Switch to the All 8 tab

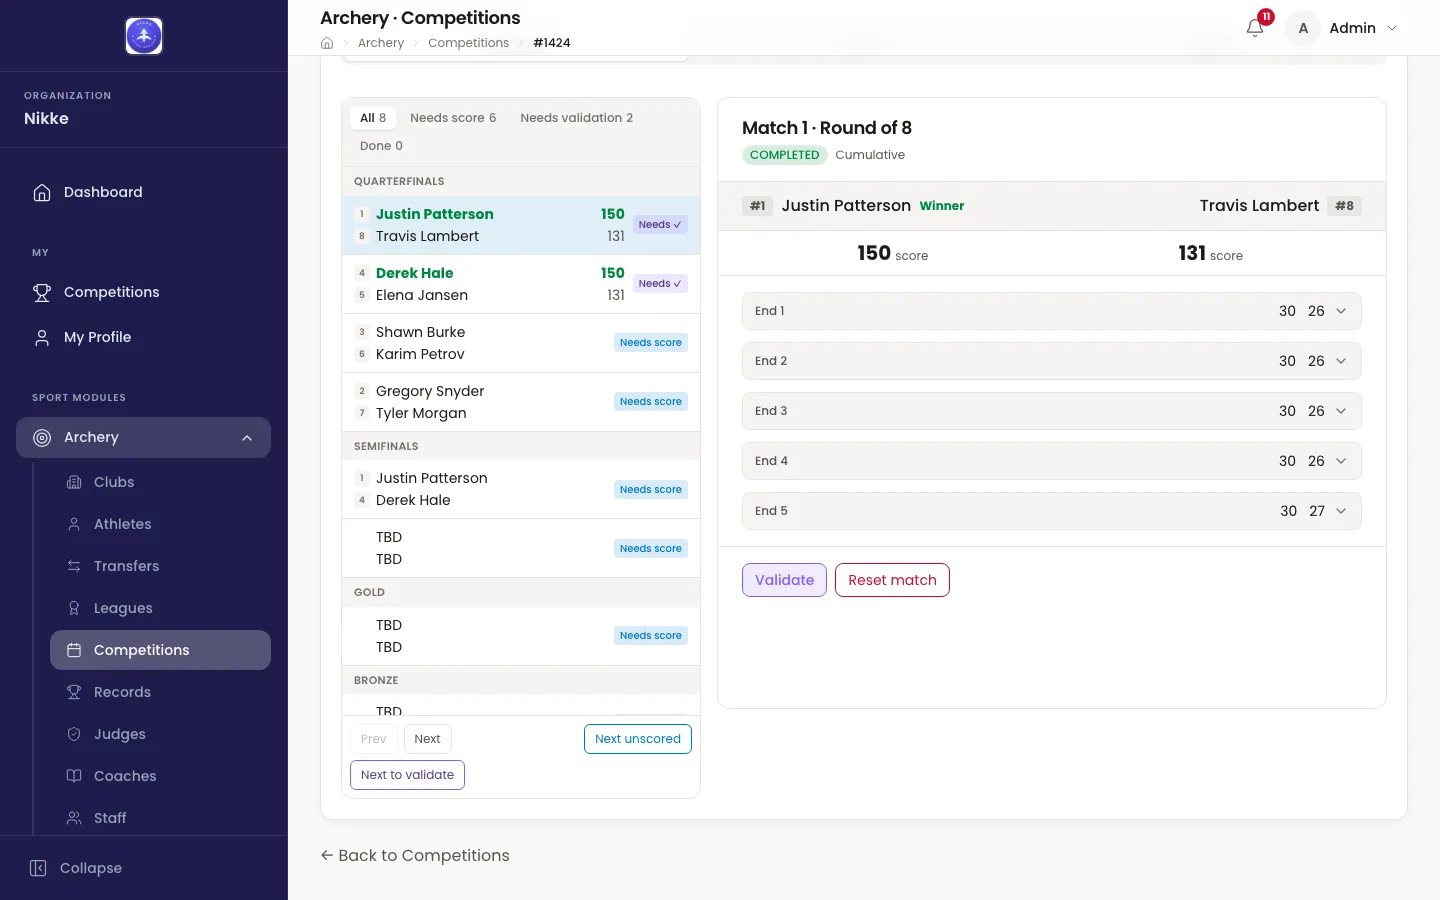point(373,118)
